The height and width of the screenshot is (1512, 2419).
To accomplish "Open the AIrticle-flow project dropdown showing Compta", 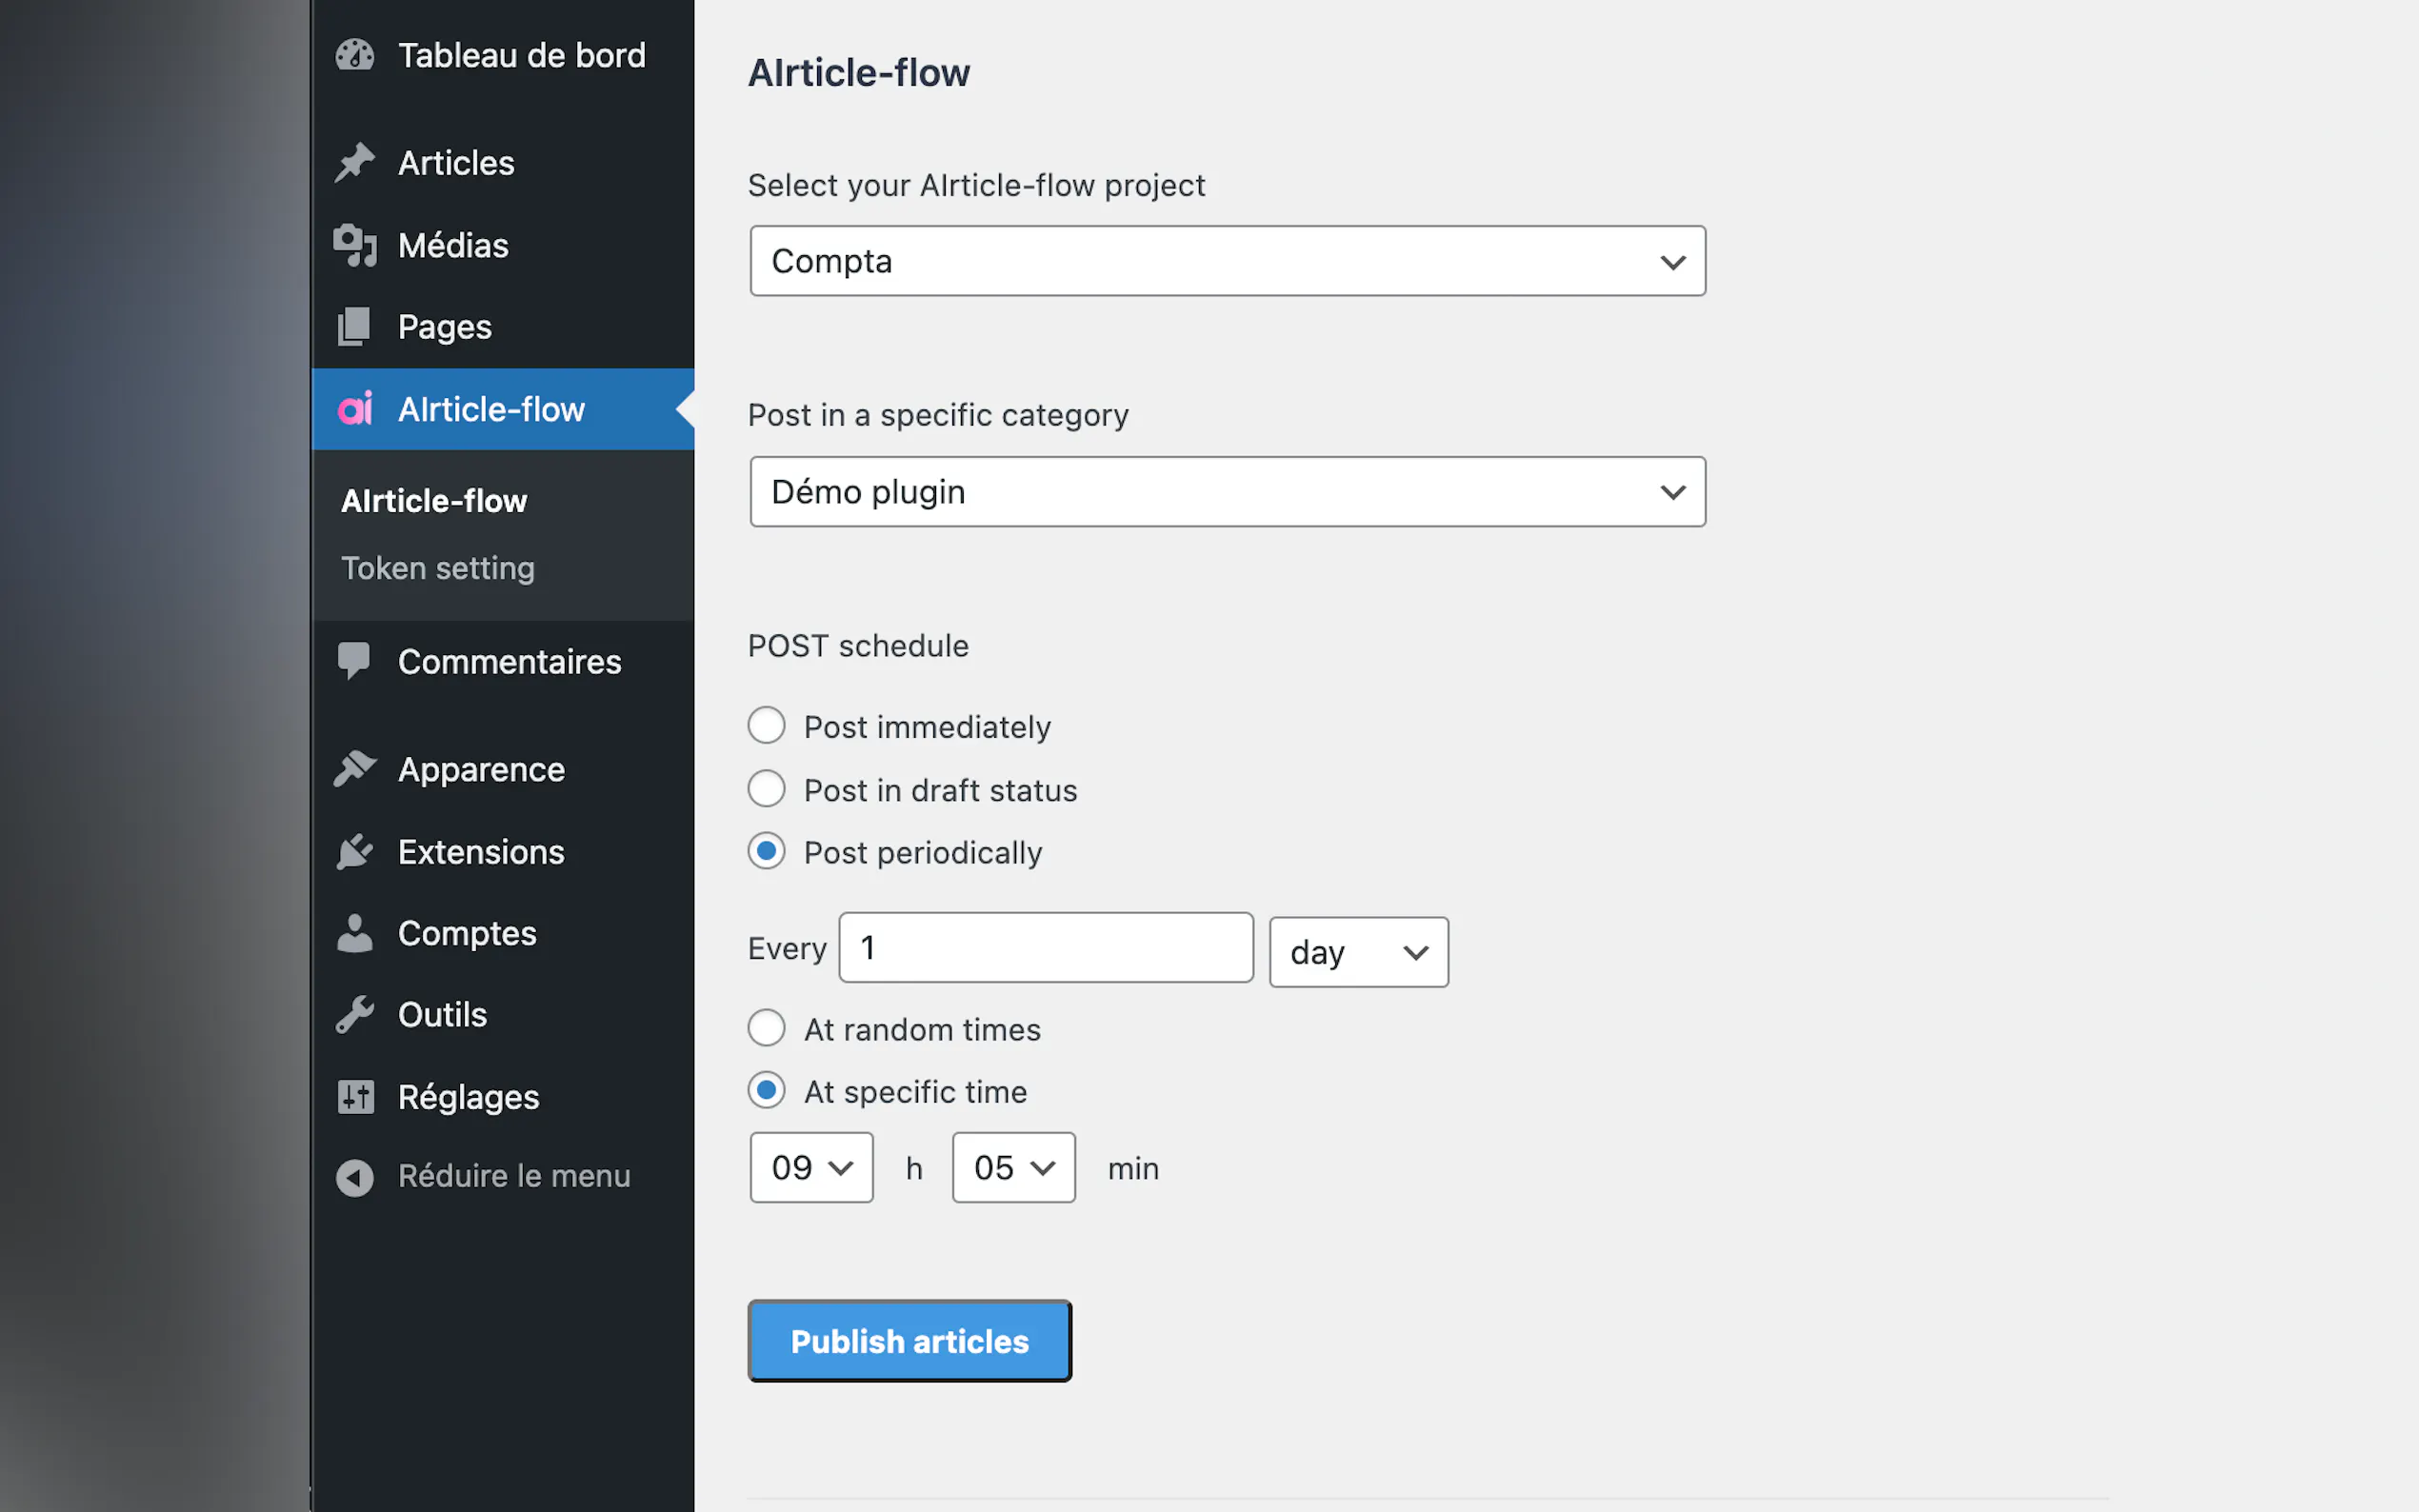I will click(1227, 261).
